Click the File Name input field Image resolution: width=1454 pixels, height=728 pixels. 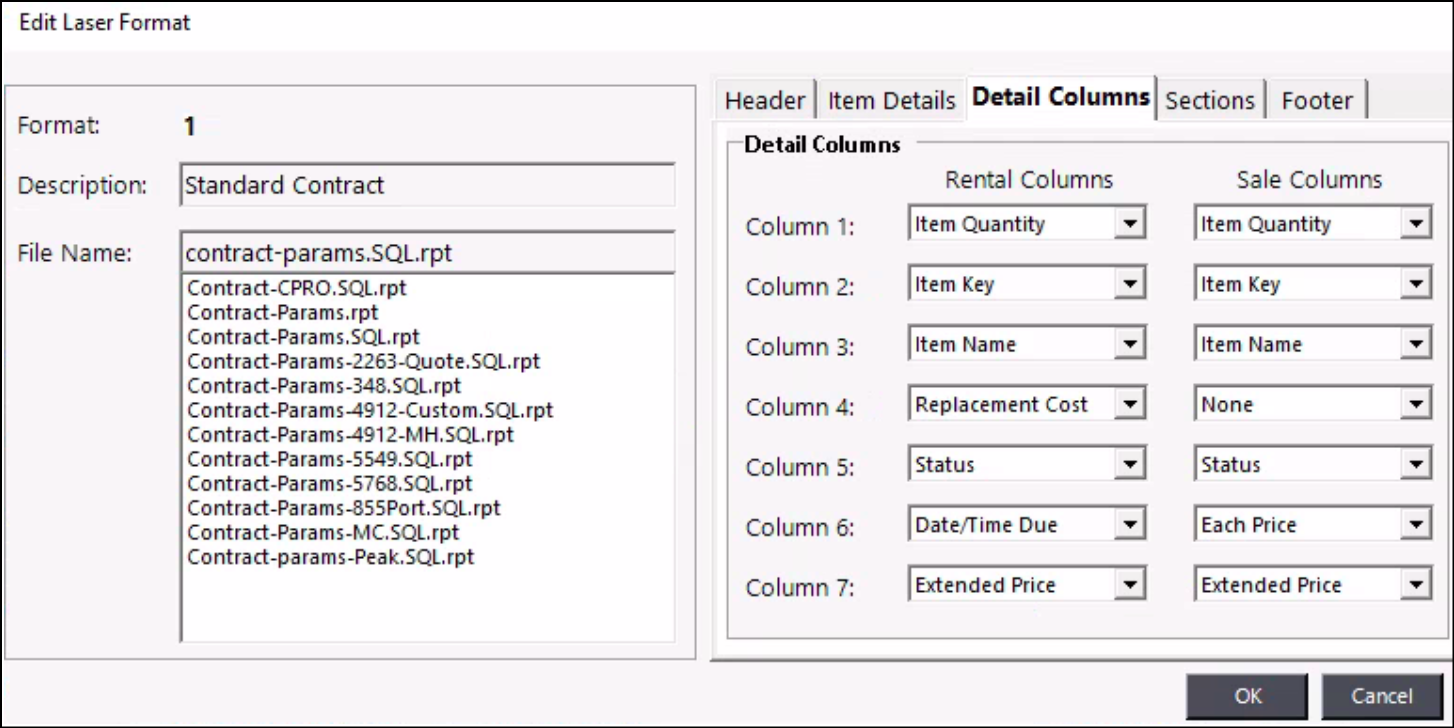[427, 253]
